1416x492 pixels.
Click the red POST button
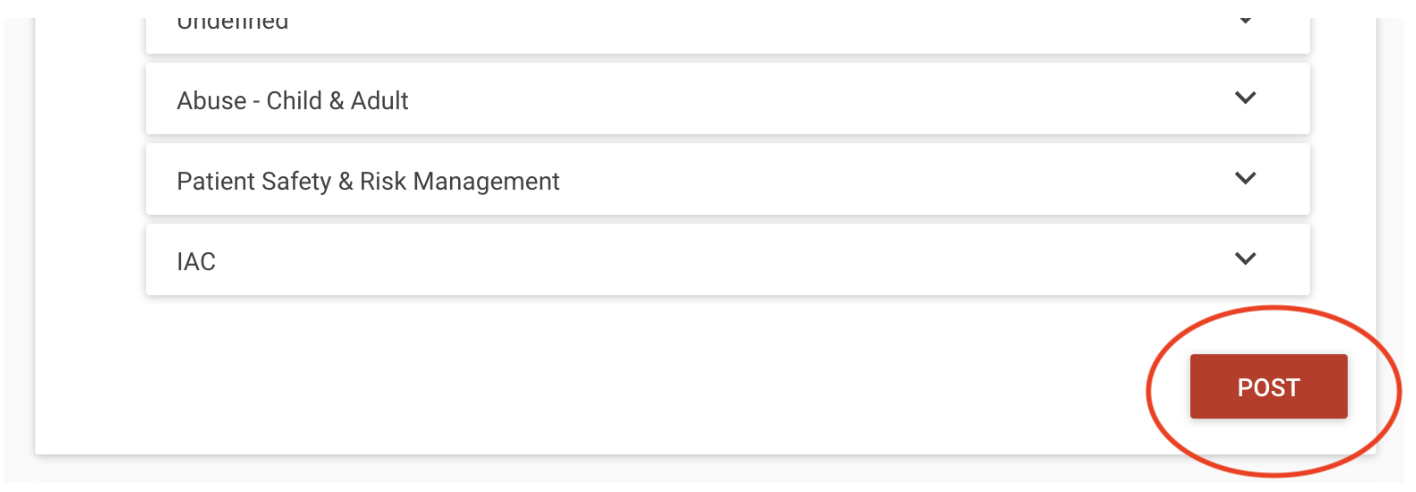click(1268, 387)
